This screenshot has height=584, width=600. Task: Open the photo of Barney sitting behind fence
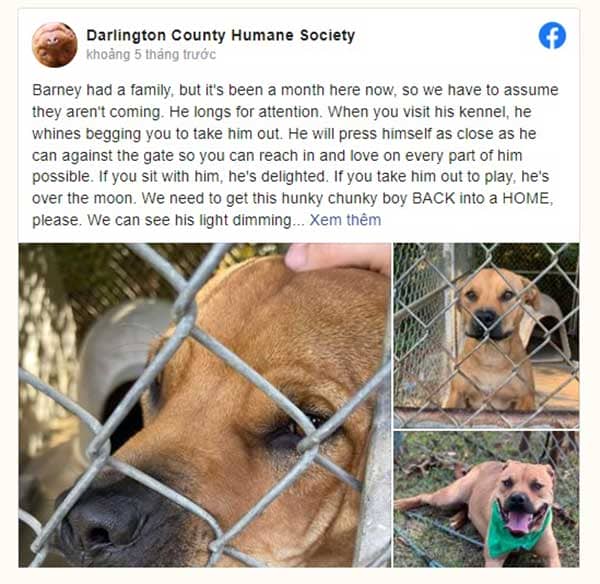coord(486,336)
